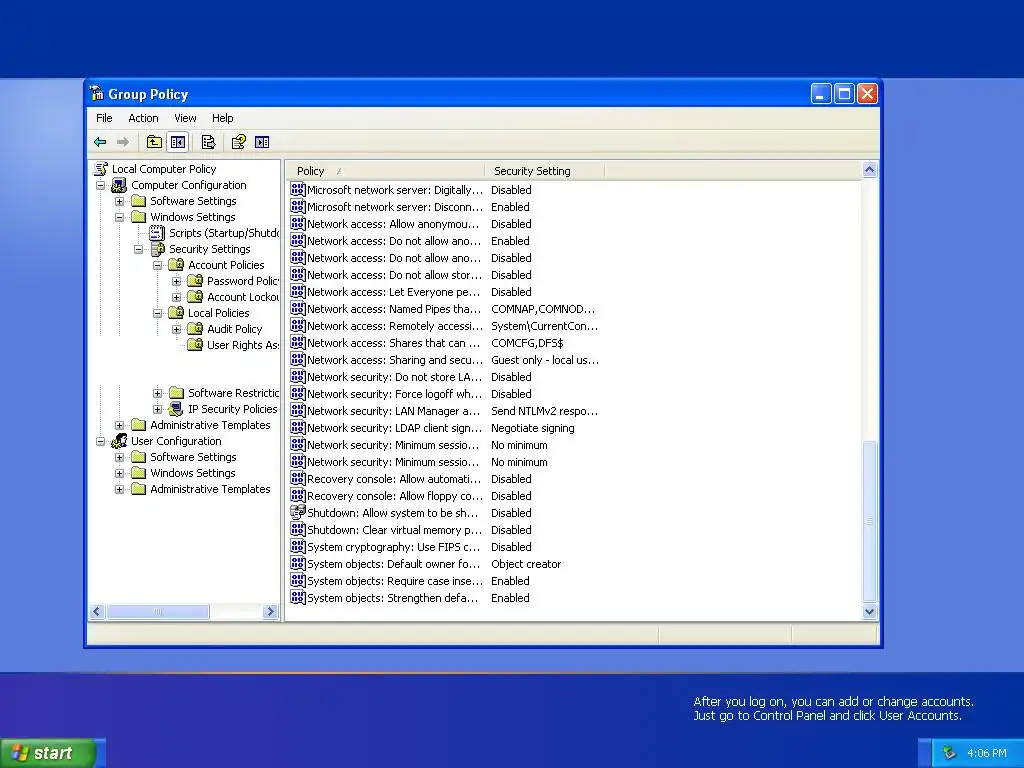
Task: Collapse the Local Policies node
Action: click(157, 313)
